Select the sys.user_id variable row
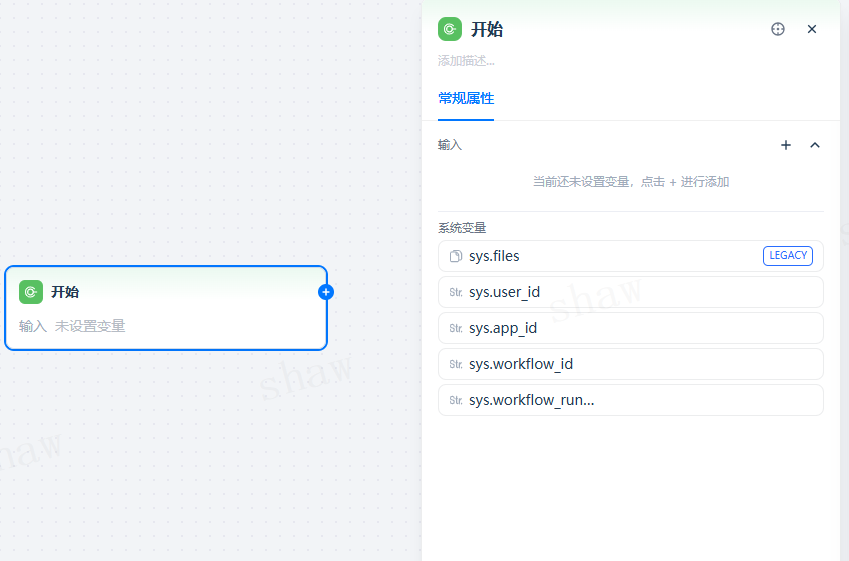The width and height of the screenshot is (849, 561). [x=630, y=292]
